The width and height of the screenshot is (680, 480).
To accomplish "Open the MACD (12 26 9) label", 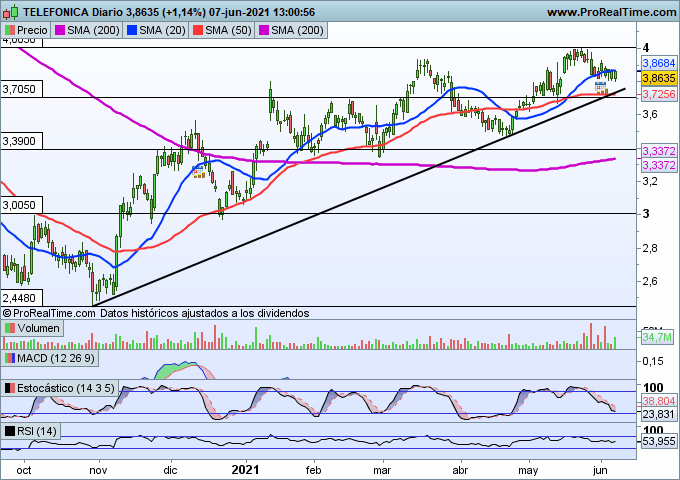I will (50, 358).
